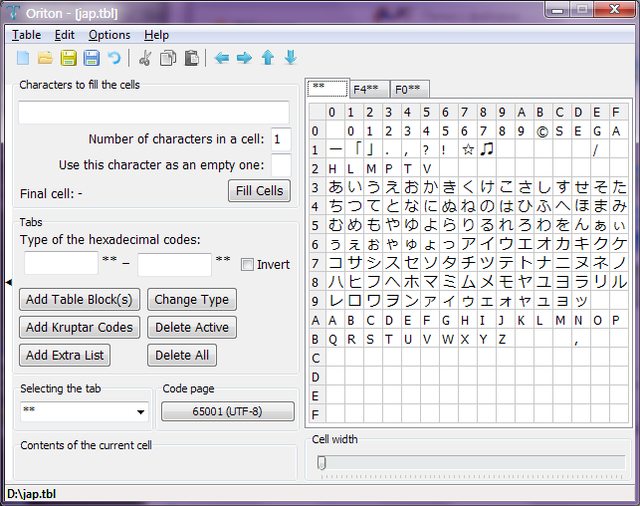
Task: Switch to the ** tab
Action: 328,88
